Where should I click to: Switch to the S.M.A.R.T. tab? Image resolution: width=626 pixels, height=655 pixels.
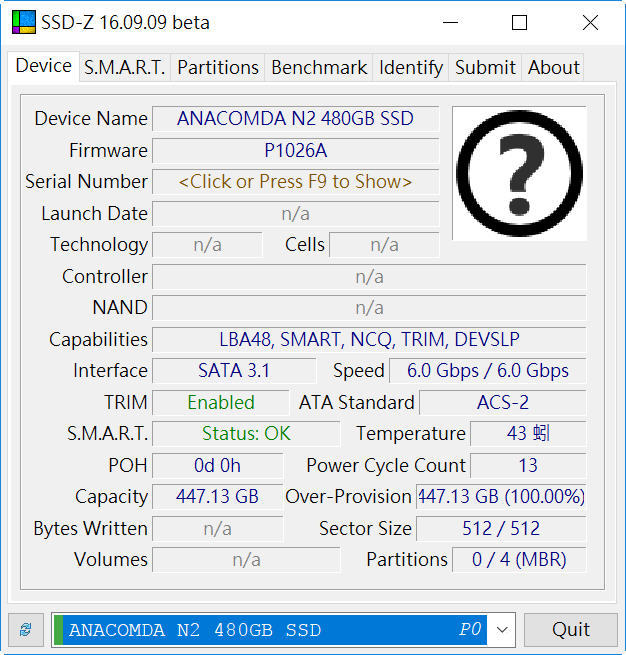[124, 67]
